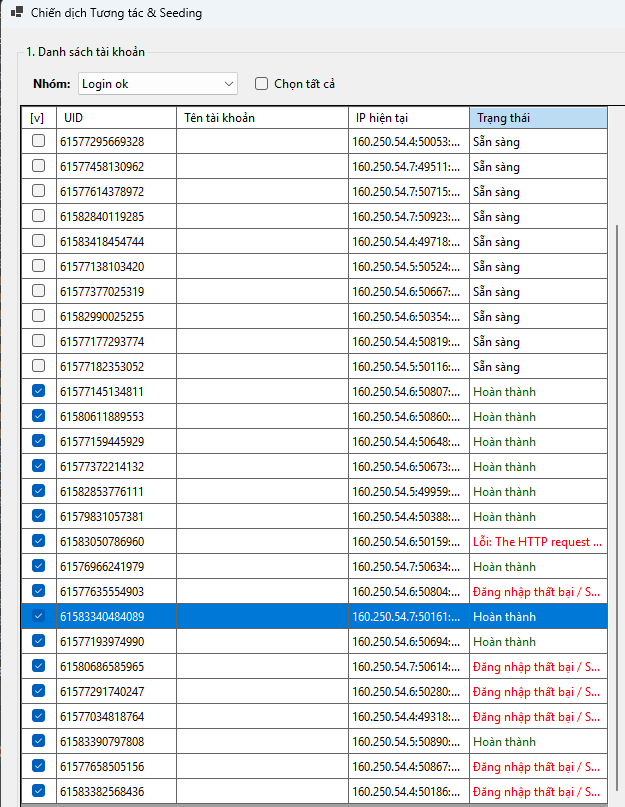Click the 'Lỗi: The HTTP request' status cell
Image resolution: width=625 pixels, height=807 pixels.
539,541
